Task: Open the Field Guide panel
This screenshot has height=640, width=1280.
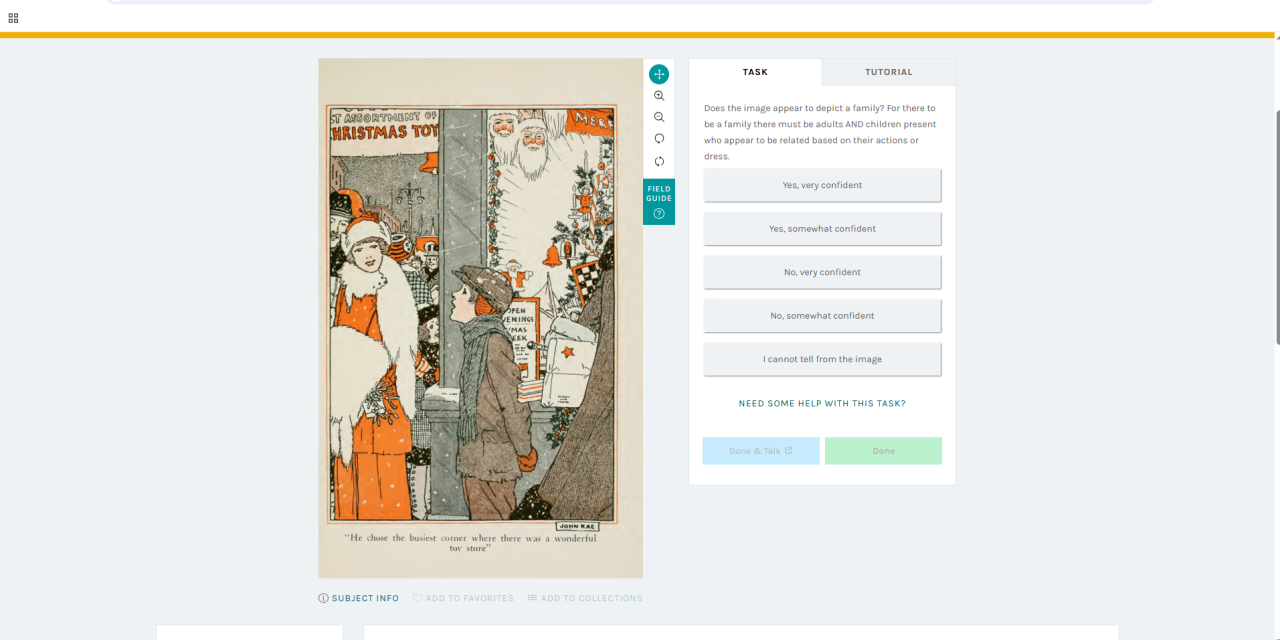Action: [659, 201]
